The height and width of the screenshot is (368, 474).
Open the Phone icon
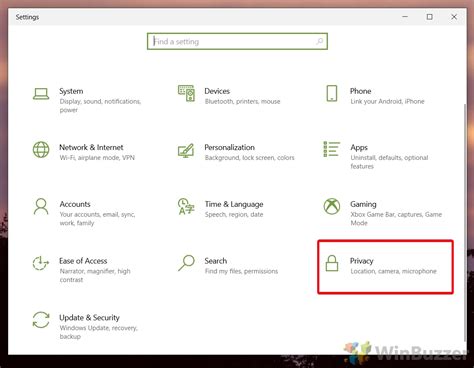[332, 93]
